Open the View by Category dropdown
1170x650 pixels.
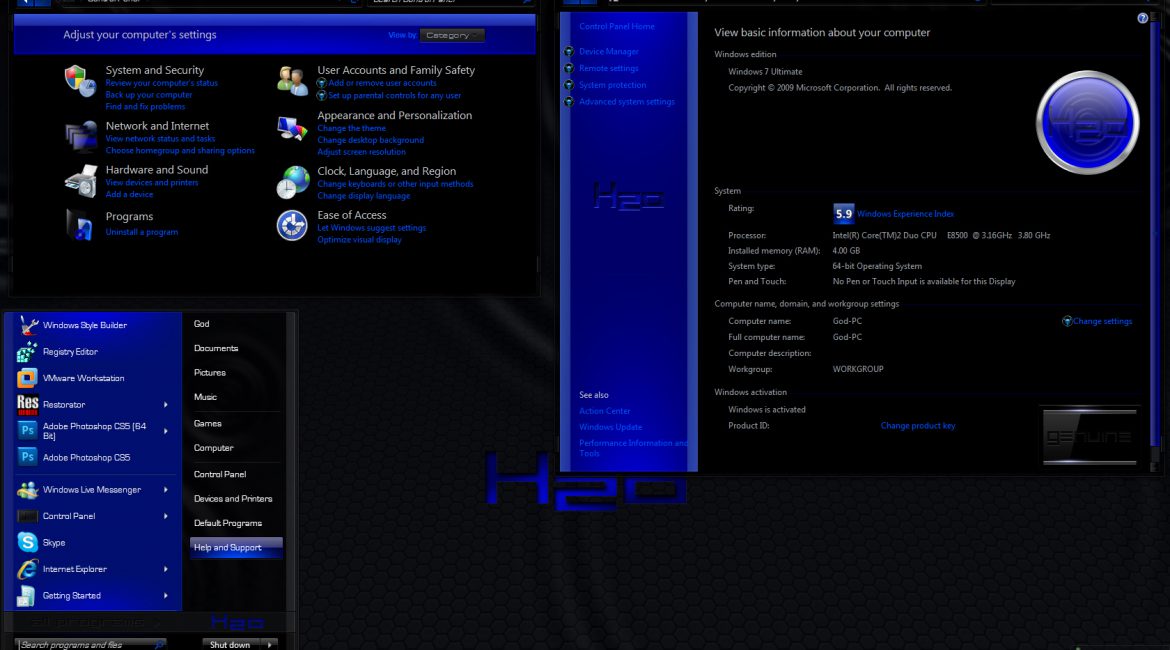pos(452,35)
